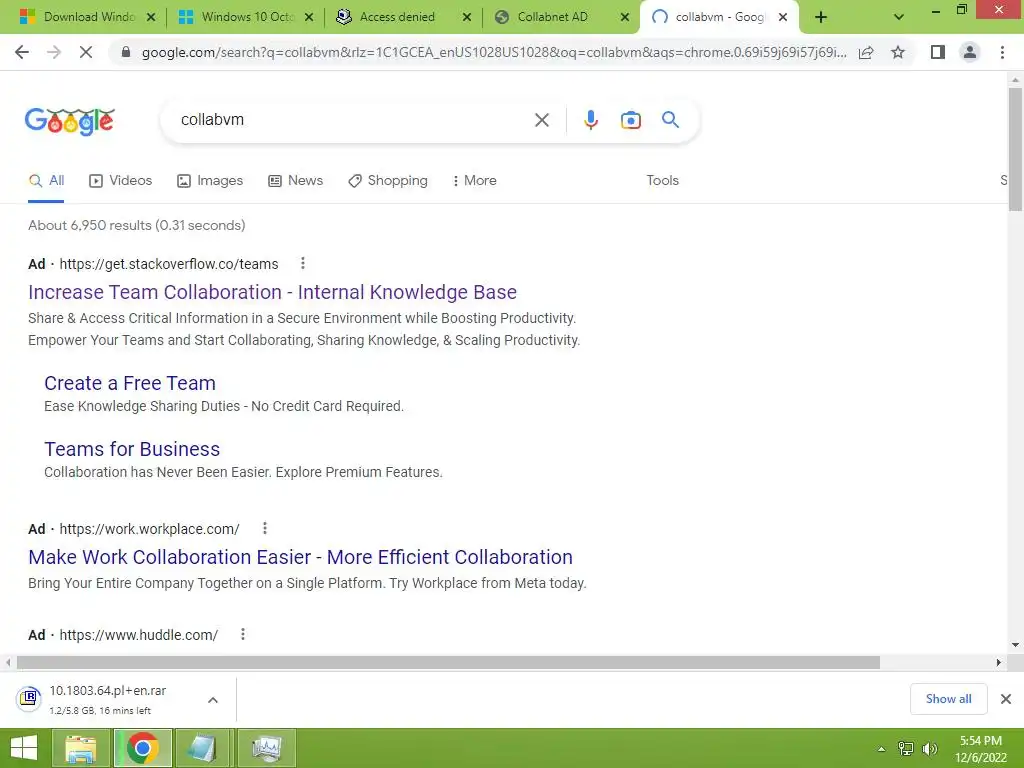
Task: Select the All results filter
Action: [x=46, y=181]
